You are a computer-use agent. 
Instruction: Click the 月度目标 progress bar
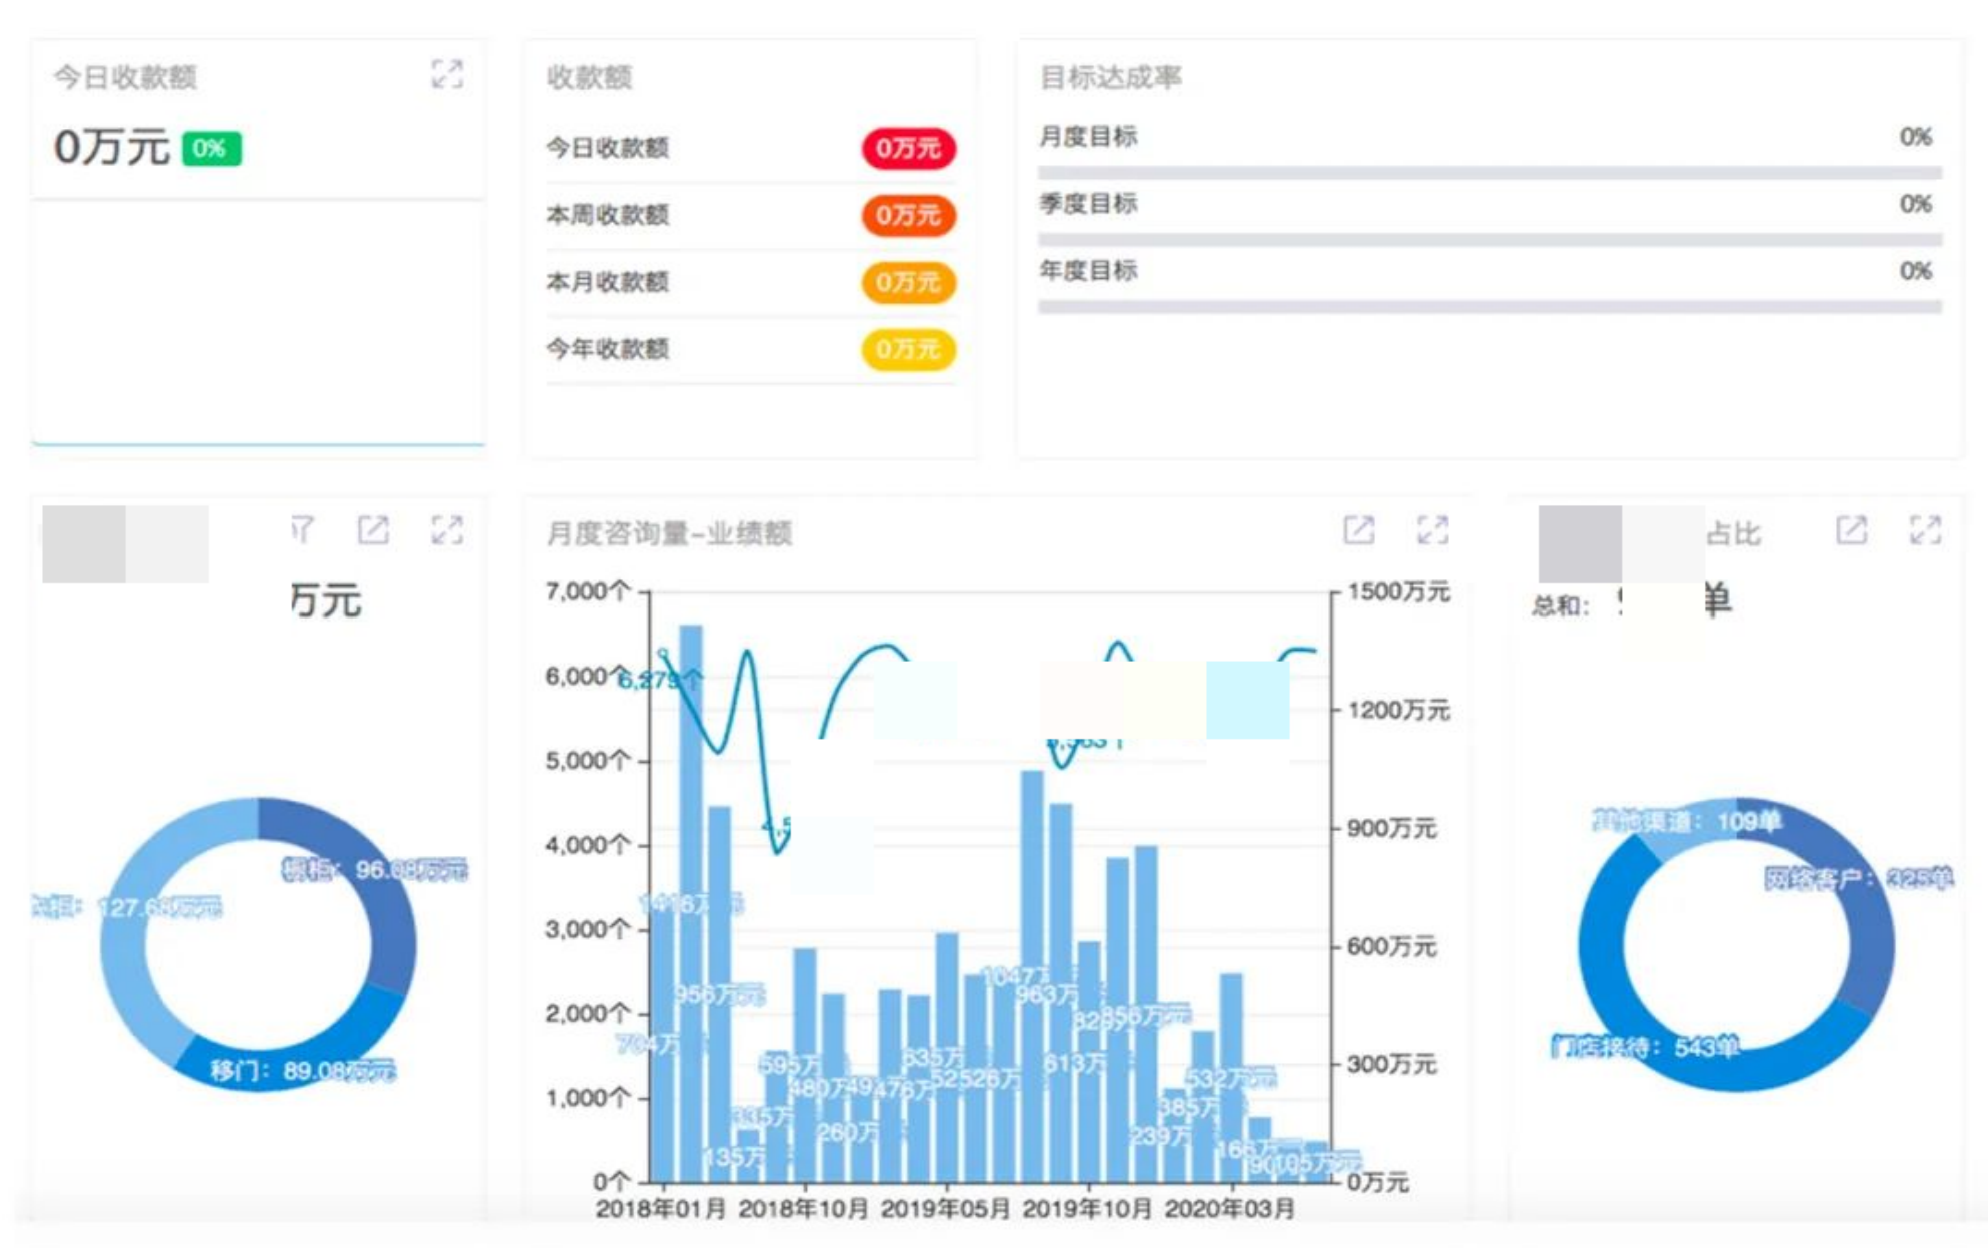pos(1490,173)
